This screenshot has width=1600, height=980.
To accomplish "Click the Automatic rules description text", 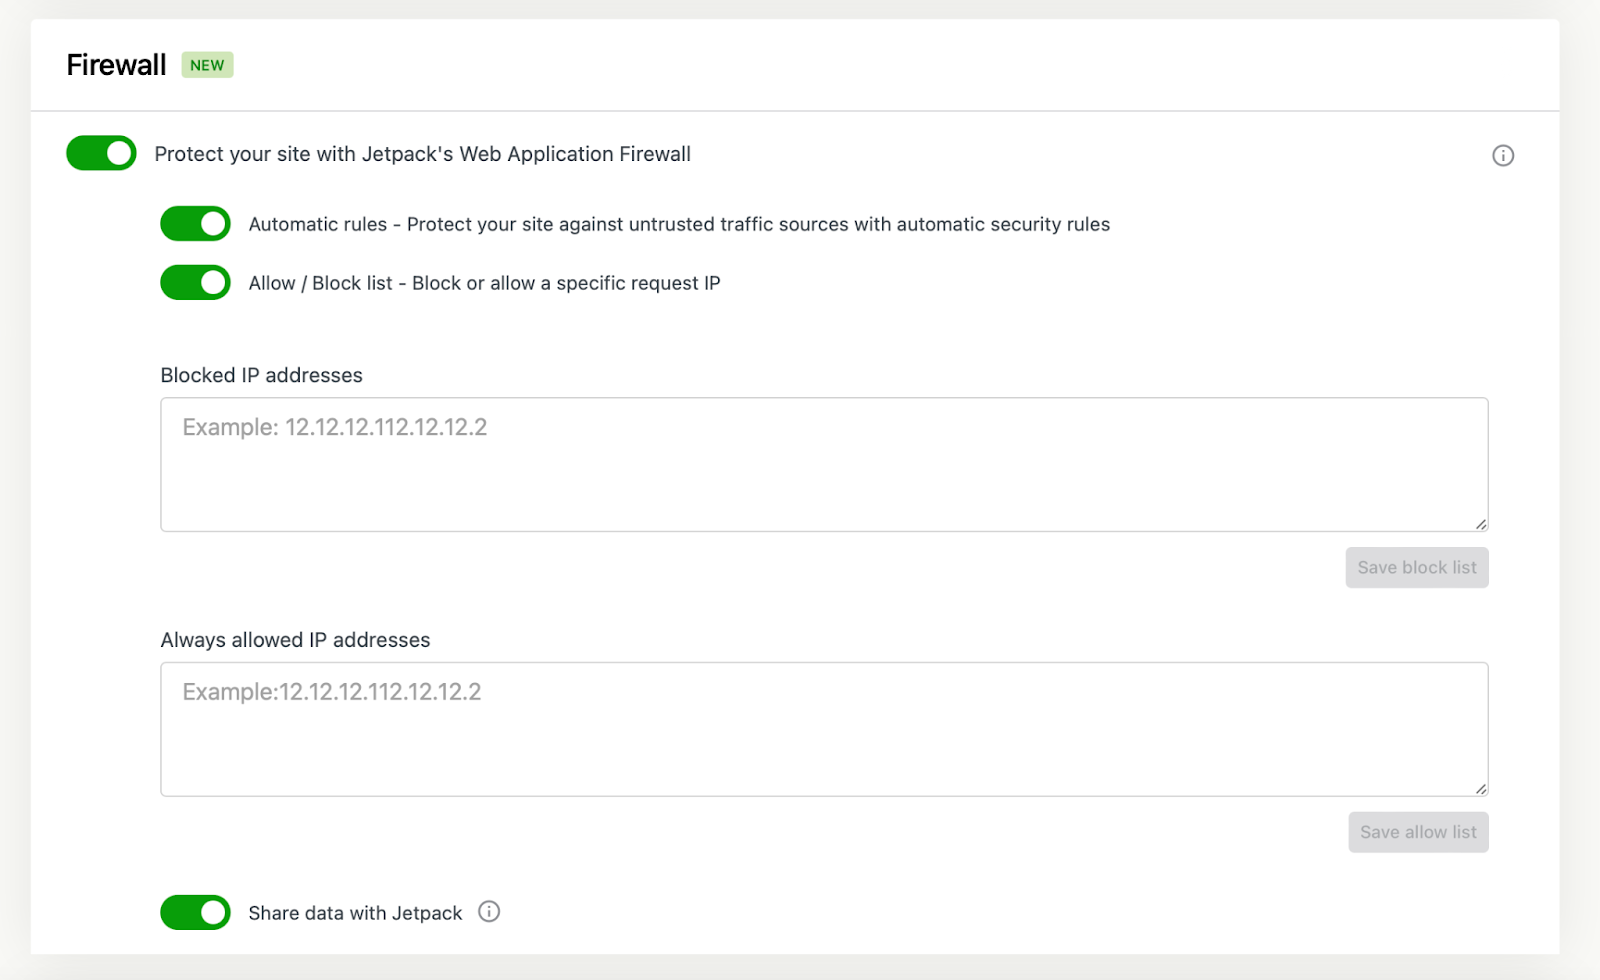I will [x=679, y=223].
